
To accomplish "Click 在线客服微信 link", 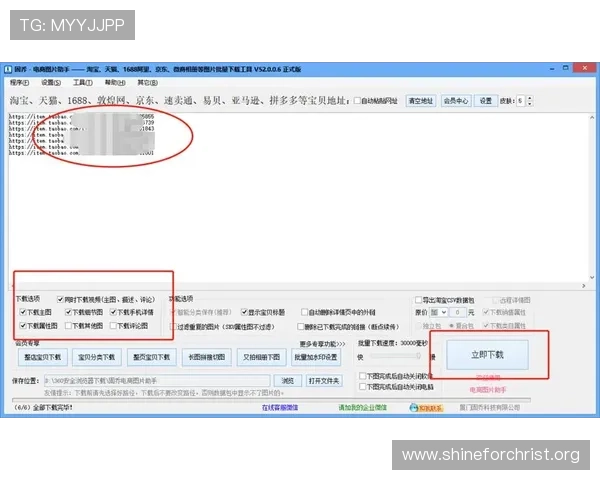I will [x=280, y=408].
